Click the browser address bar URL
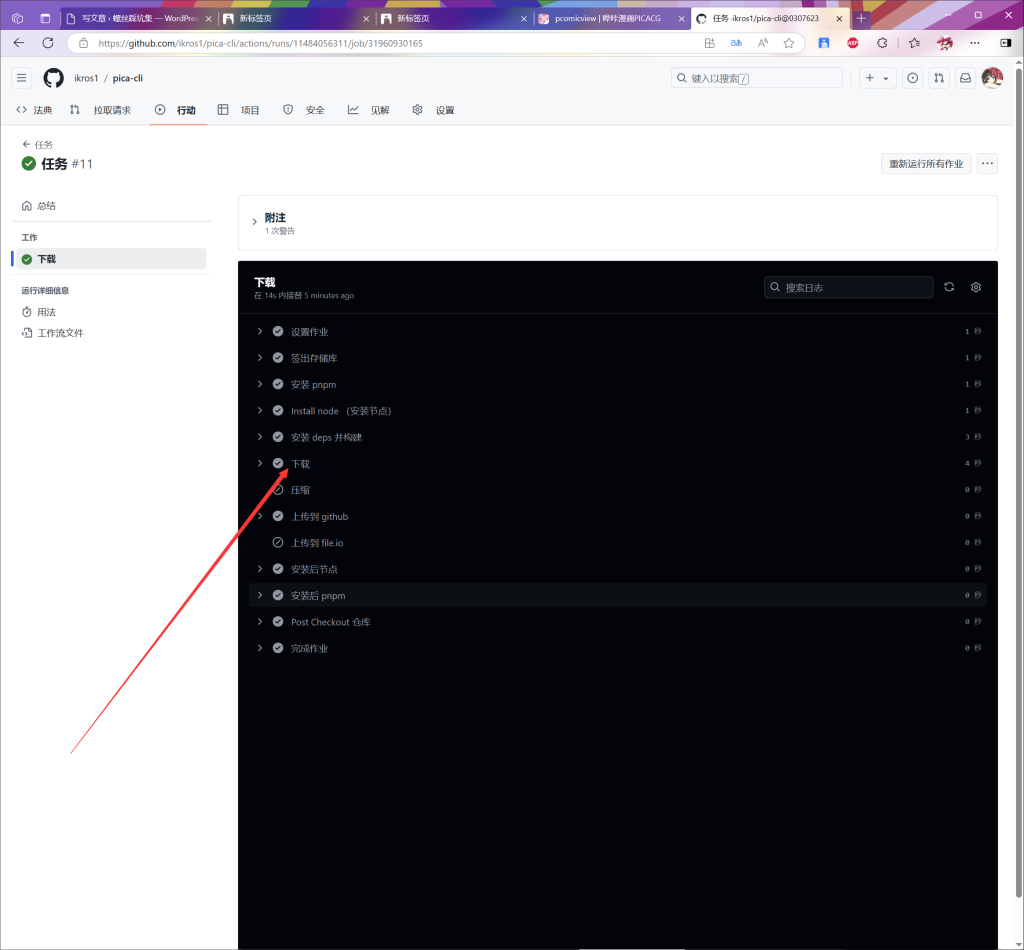Image resolution: width=1024 pixels, height=950 pixels. (261, 43)
